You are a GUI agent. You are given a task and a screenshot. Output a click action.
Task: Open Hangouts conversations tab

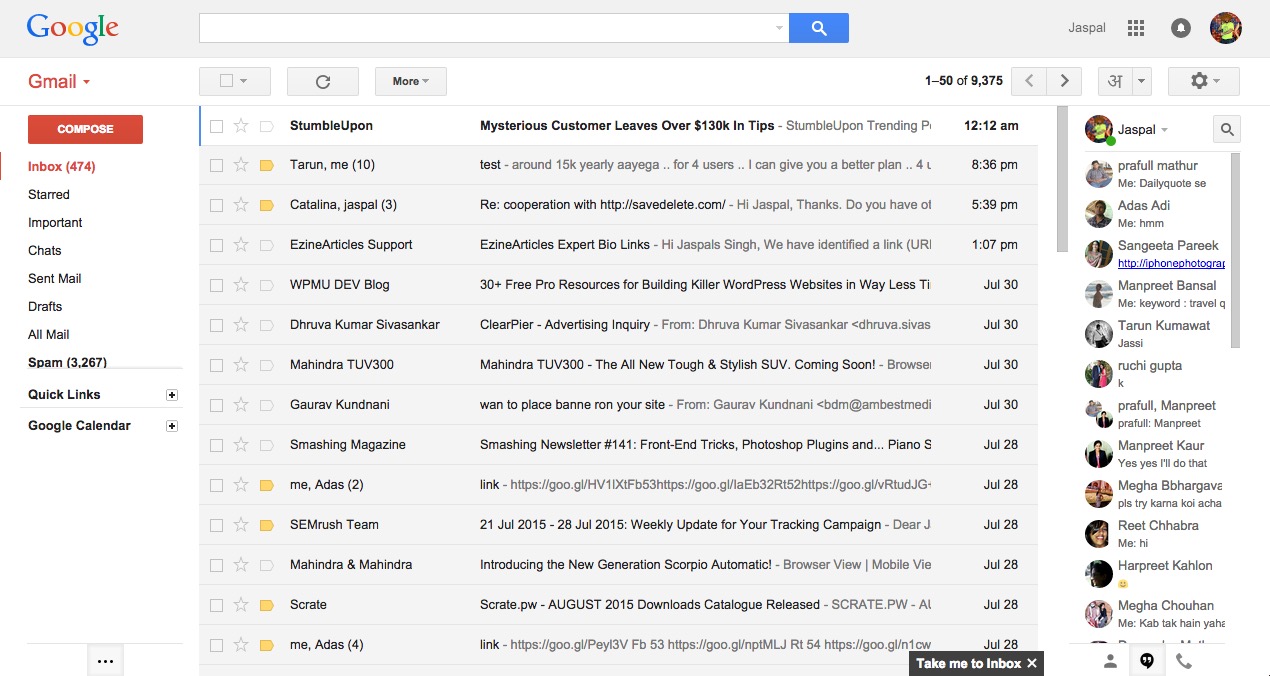point(1147,661)
